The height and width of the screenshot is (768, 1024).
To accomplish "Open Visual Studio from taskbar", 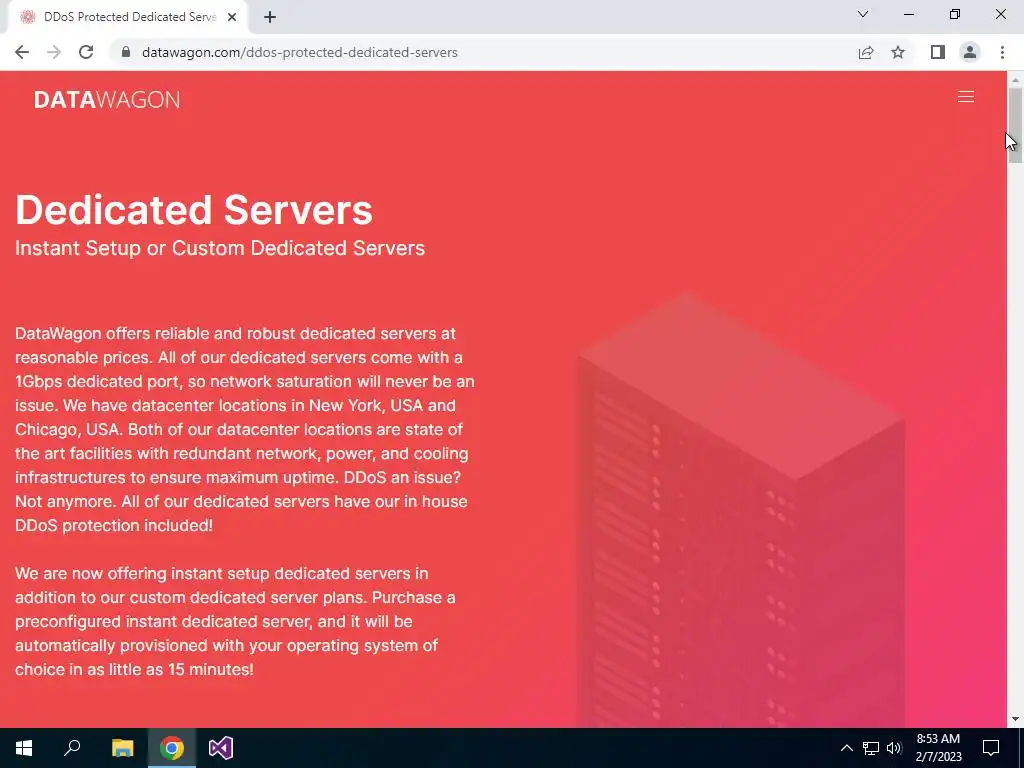I will coord(221,748).
